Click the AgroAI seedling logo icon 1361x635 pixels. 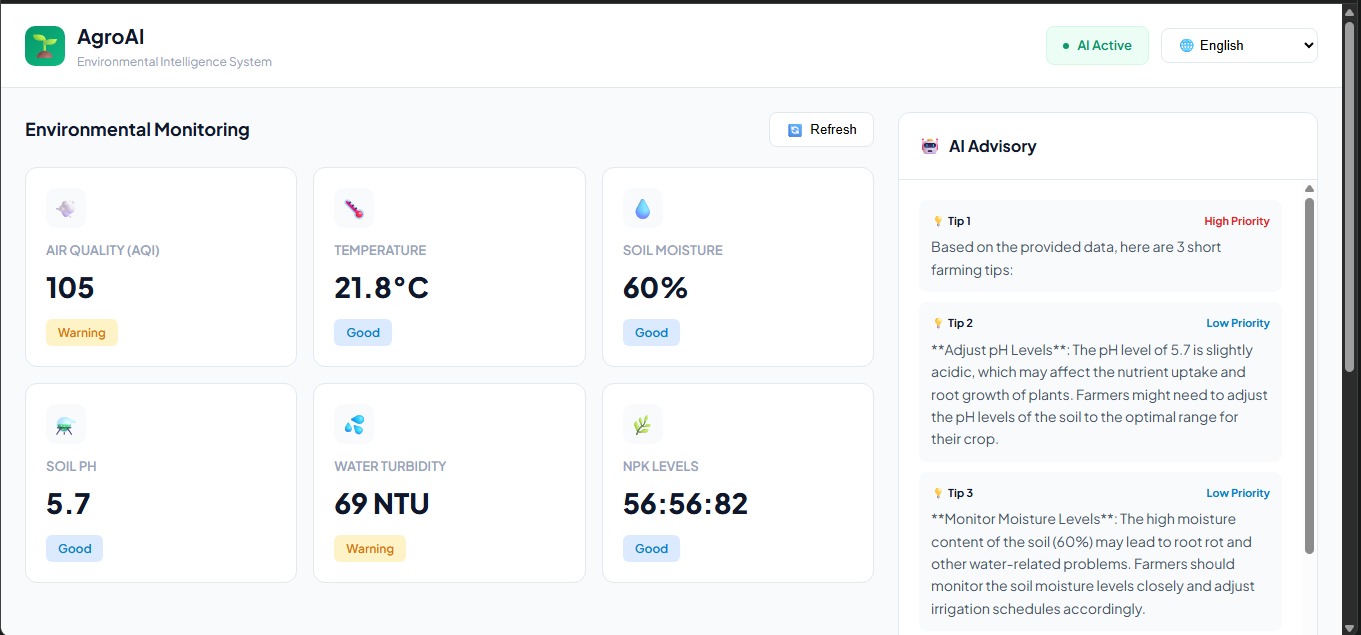point(45,46)
